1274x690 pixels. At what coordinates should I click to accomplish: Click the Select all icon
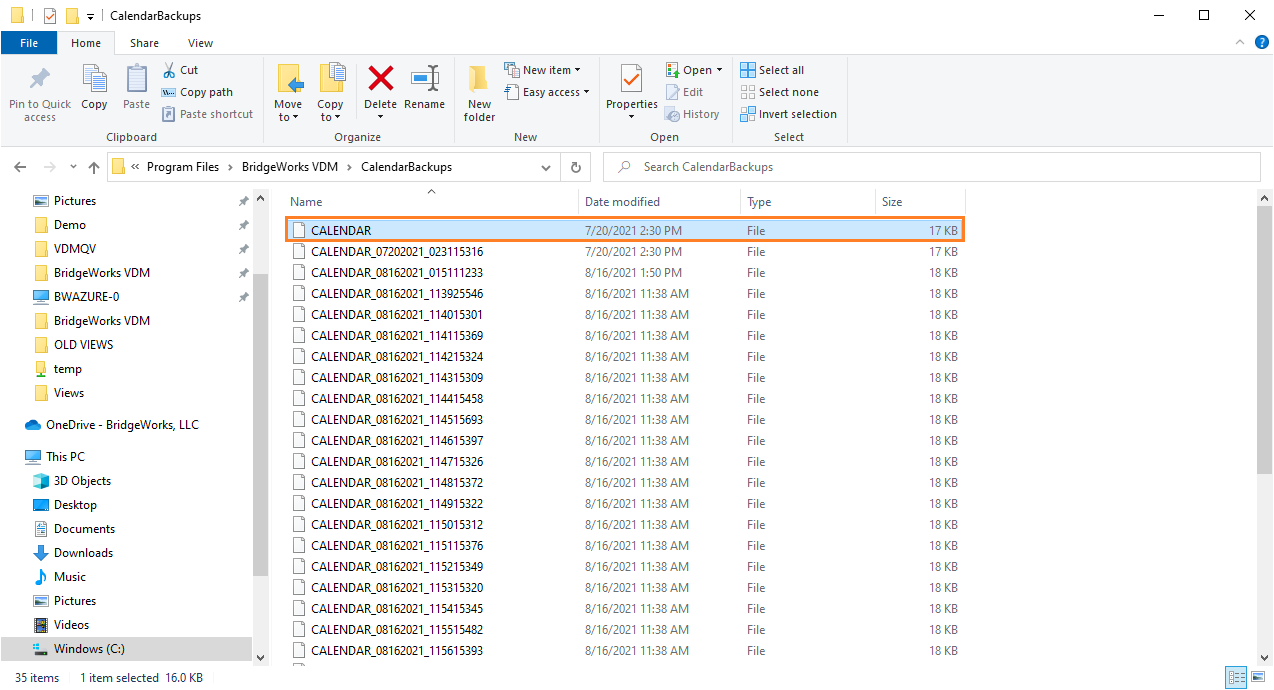coord(748,70)
